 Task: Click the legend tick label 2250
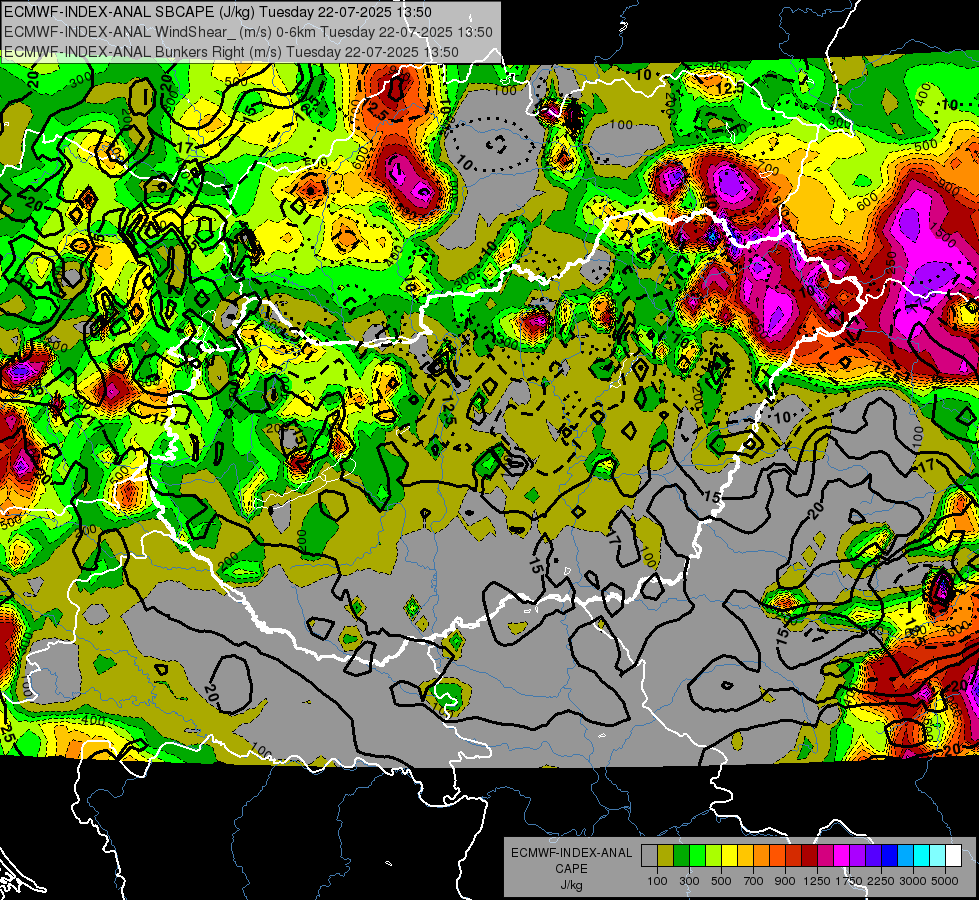(x=882, y=881)
